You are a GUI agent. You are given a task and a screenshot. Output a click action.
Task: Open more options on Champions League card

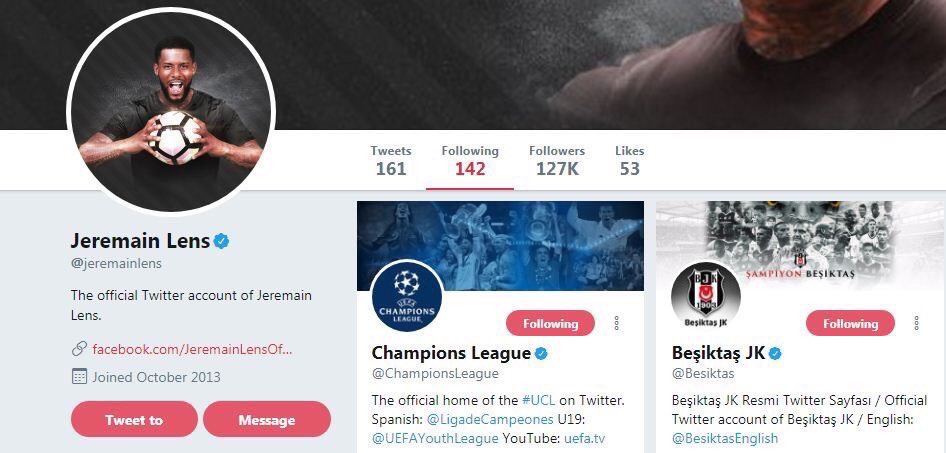(x=616, y=323)
